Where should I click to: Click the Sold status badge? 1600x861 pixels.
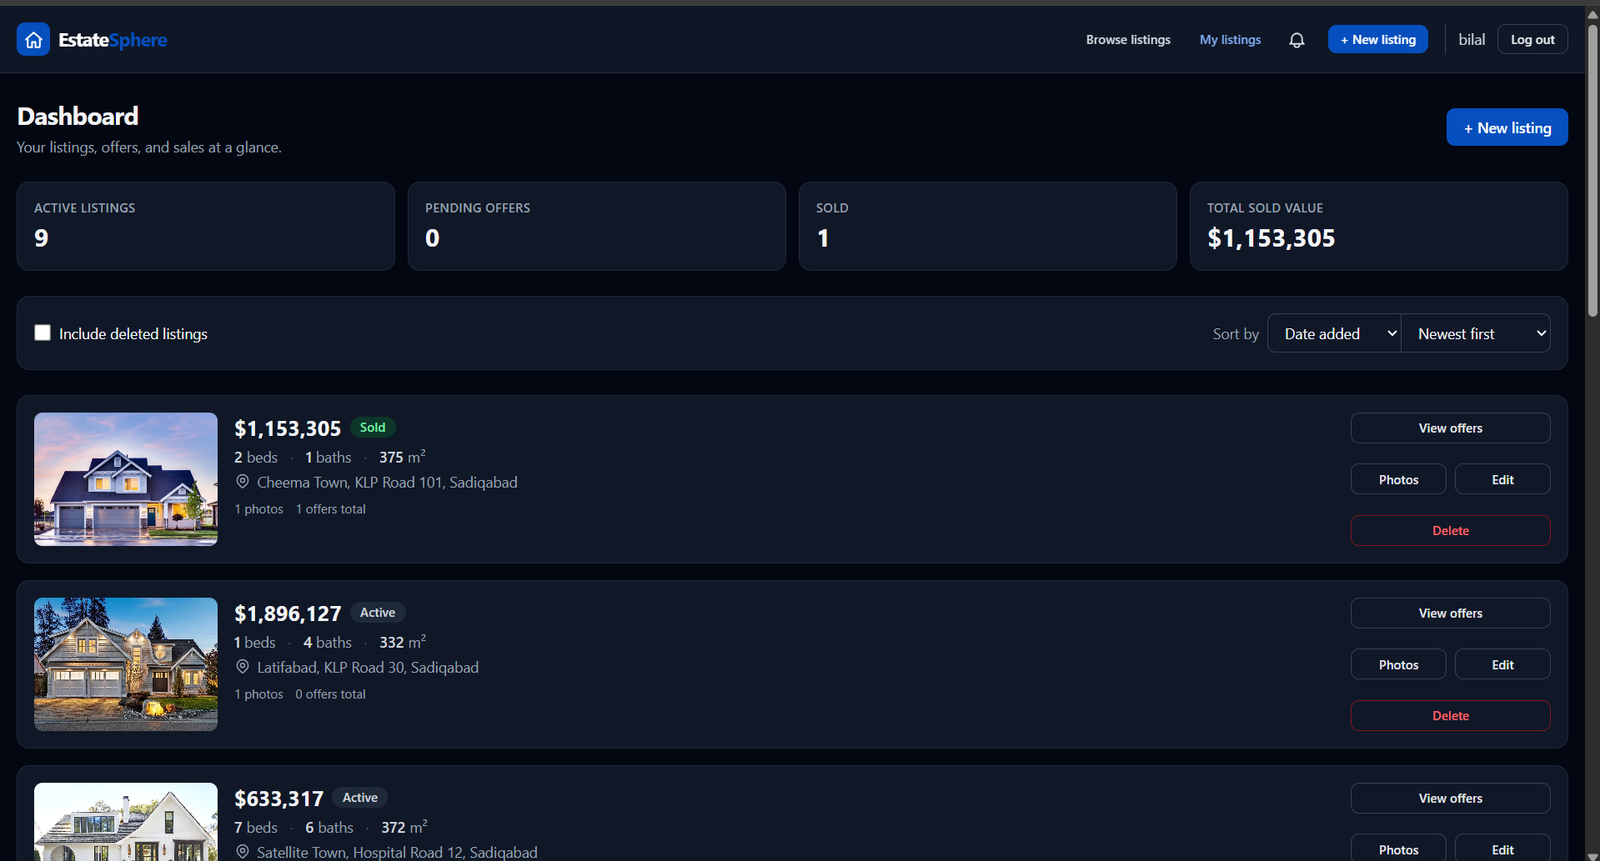pyautogui.click(x=373, y=427)
